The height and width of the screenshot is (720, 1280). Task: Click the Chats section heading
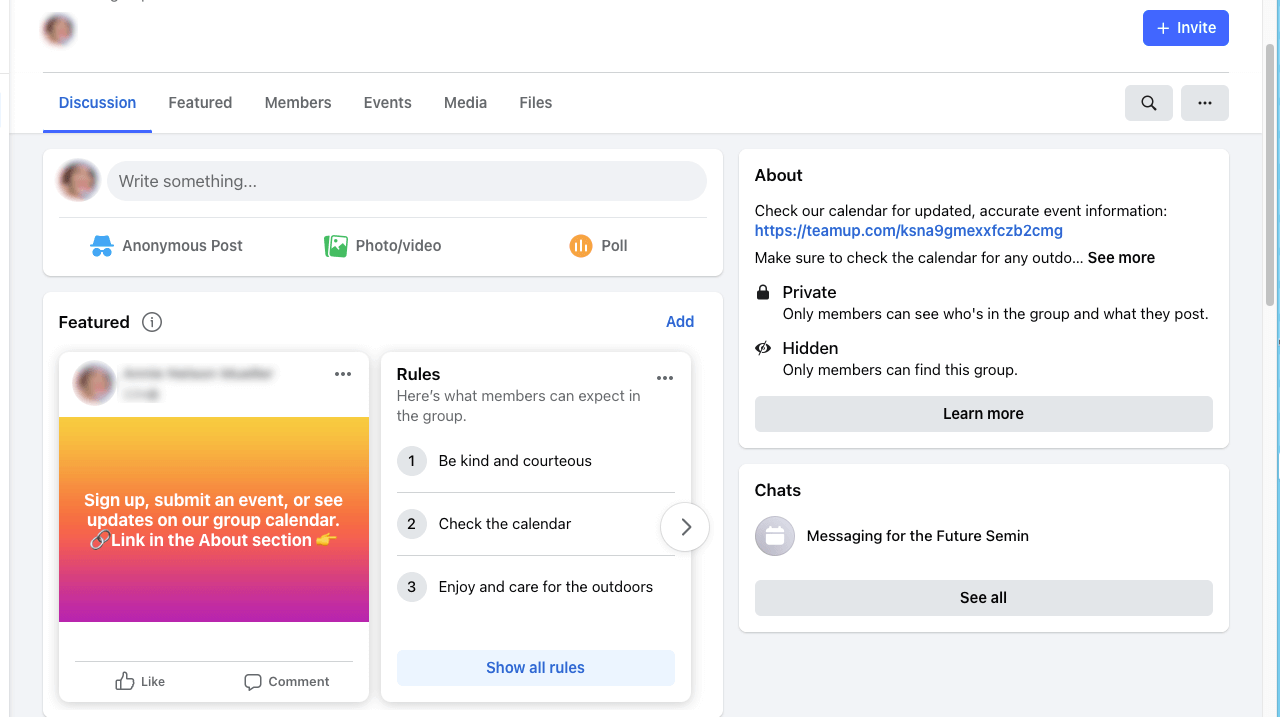pos(778,490)
